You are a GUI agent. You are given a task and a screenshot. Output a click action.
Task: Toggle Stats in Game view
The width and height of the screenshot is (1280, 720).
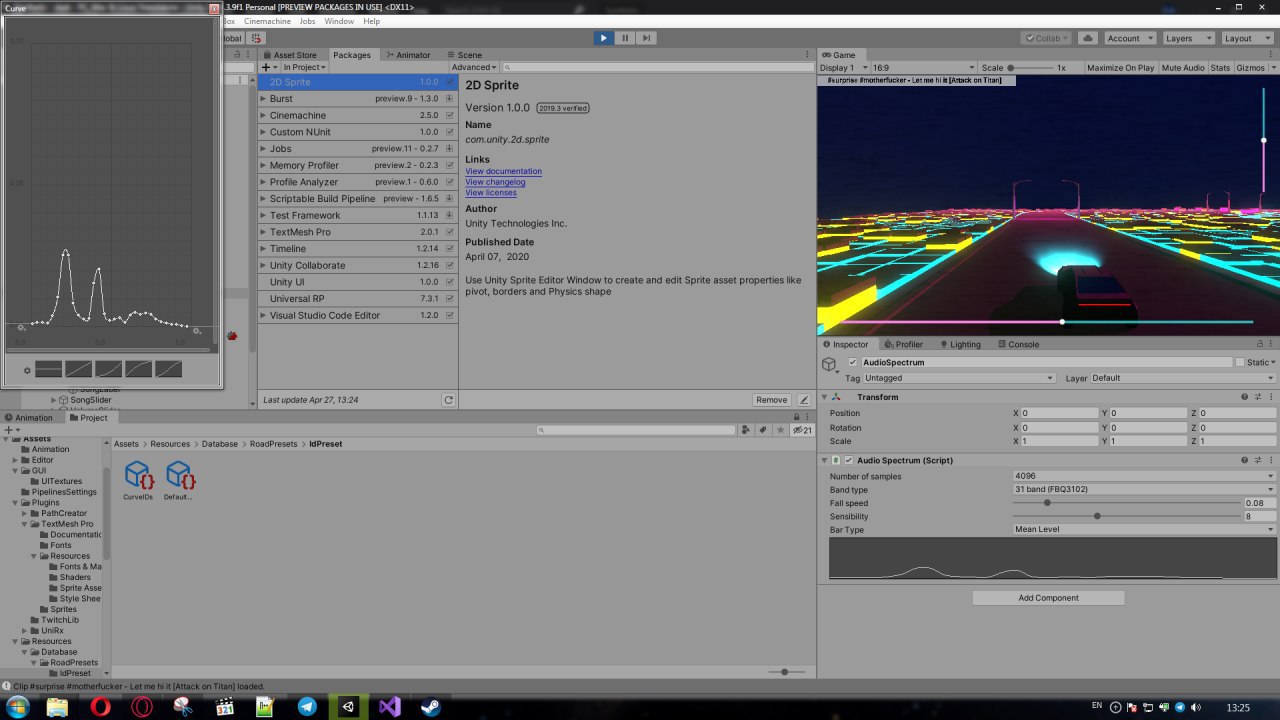click(1220, 68)
